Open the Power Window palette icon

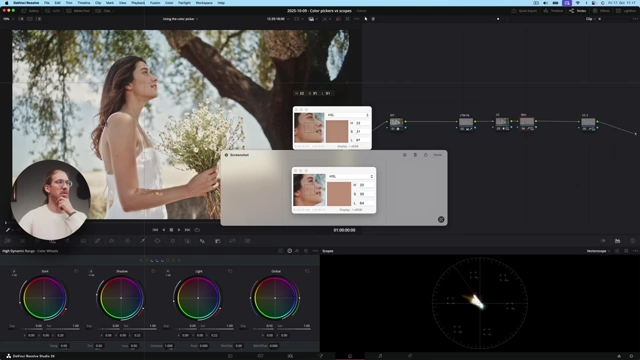point(157,241)
